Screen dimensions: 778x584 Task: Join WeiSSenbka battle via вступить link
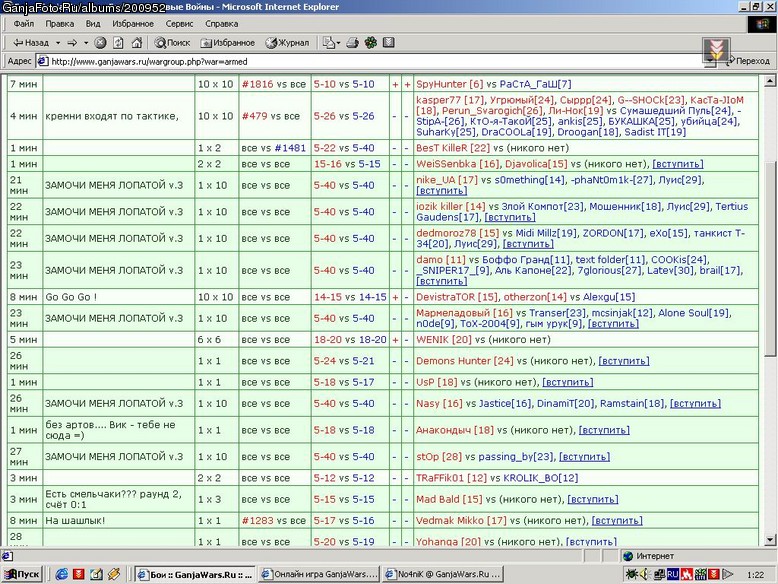pyautogui.click(x=678, y=164)
